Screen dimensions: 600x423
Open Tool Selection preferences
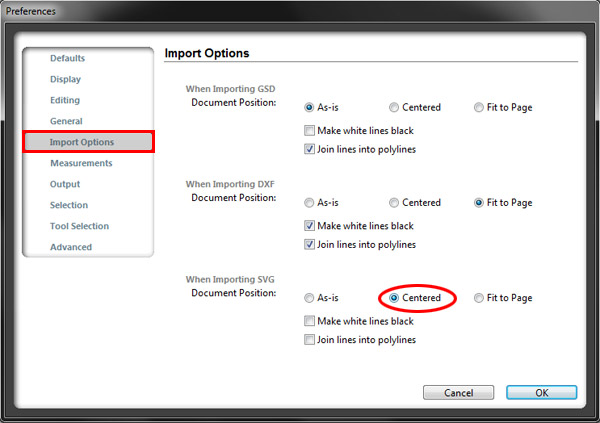(x=80, y=226)
